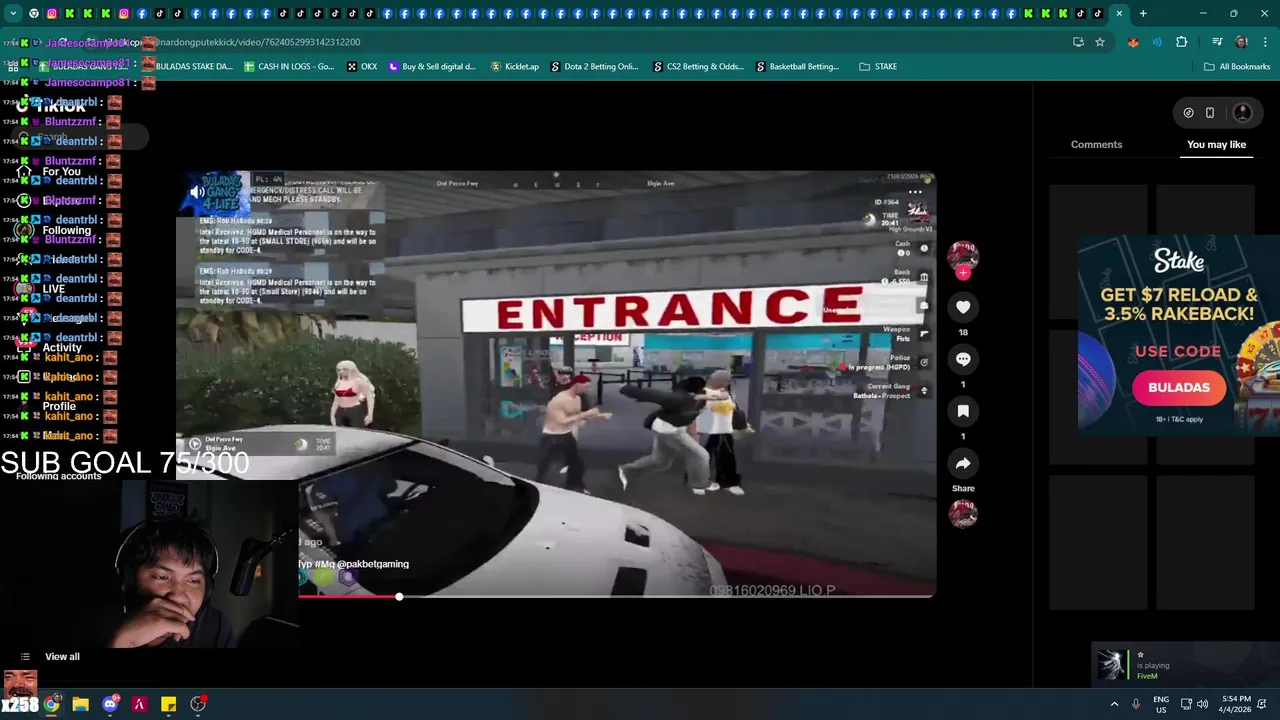Viewport: 1280px width, 720px height.
Task: Star this page with the bookmark icon
Action: pos(1100,42)
